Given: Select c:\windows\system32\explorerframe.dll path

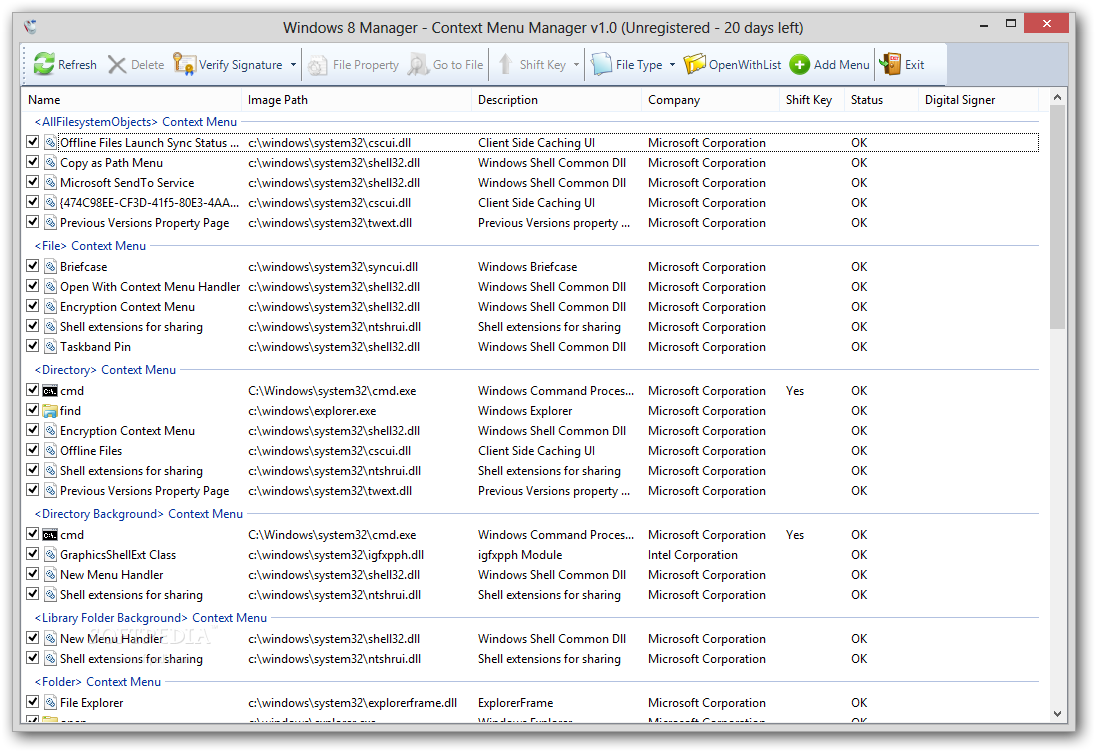Looking at the screenshot, I should 352,703.
